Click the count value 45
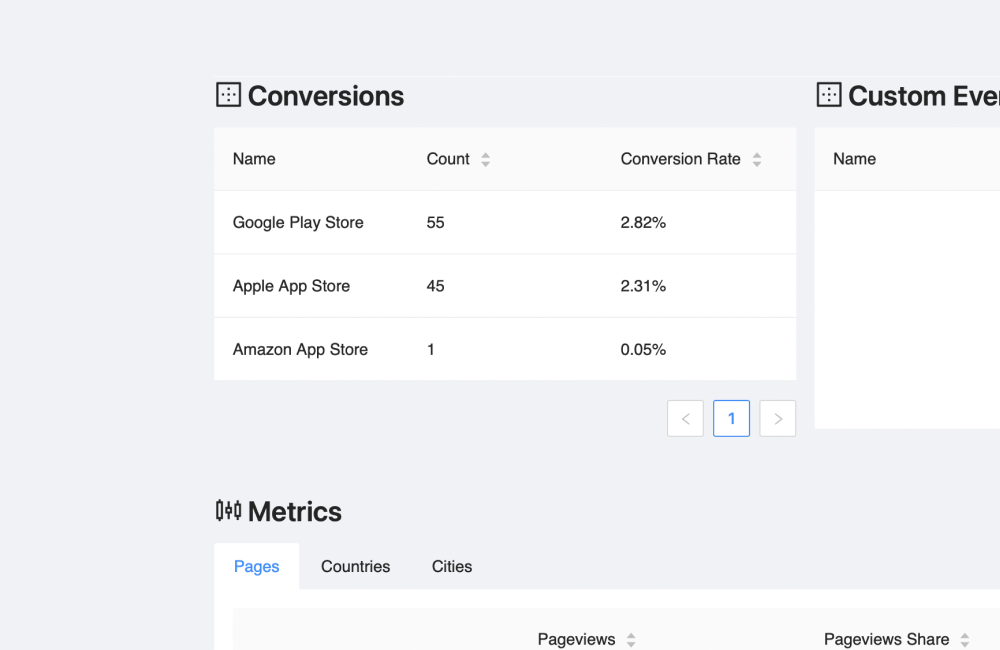The width and height of the screenshot is (1000, 650). 435,286
